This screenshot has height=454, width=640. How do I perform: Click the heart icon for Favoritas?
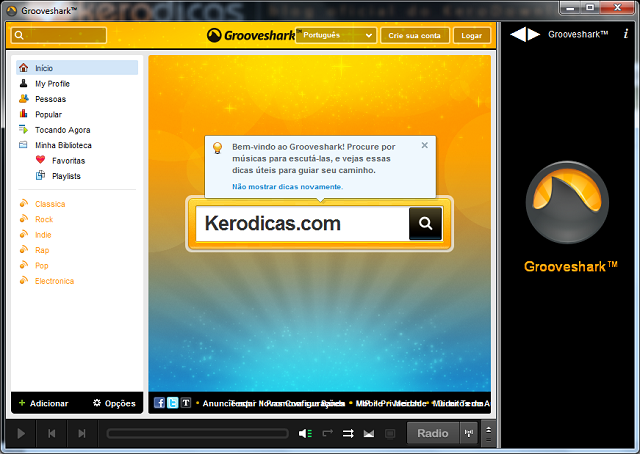[x=40, y=160]
